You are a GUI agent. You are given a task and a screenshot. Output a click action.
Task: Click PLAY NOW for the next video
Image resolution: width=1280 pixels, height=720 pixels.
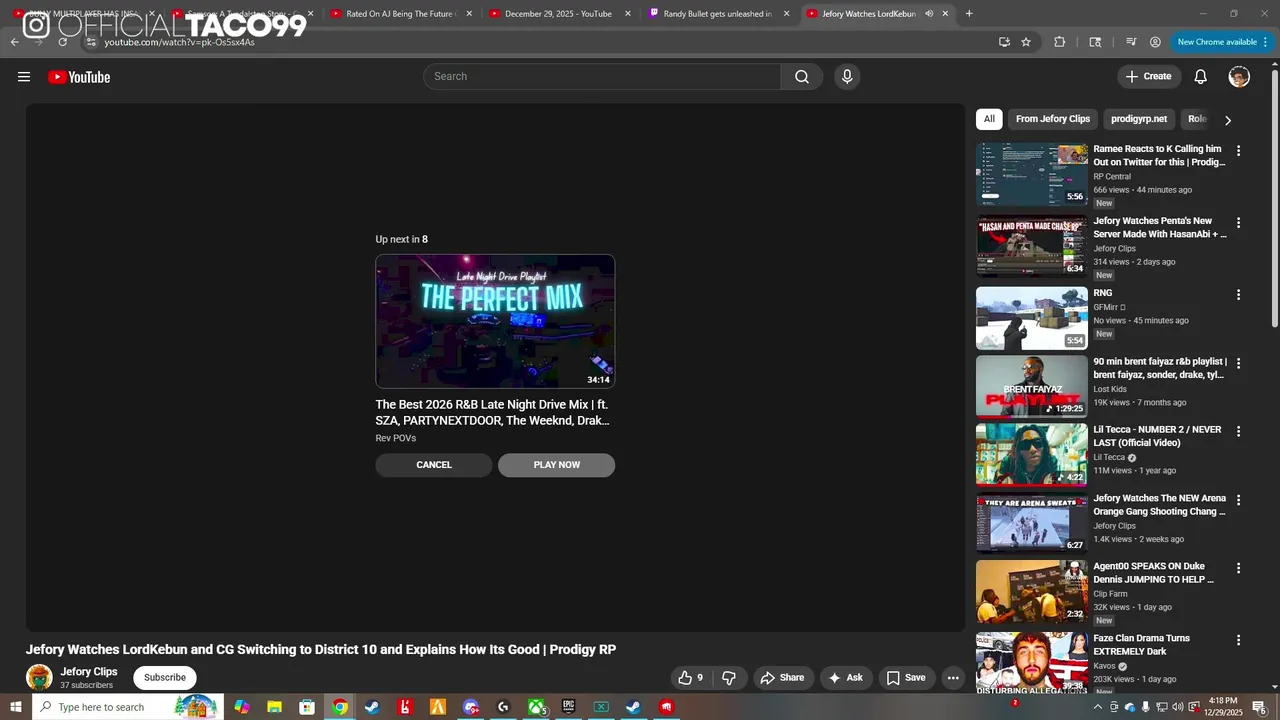point(557,465)
